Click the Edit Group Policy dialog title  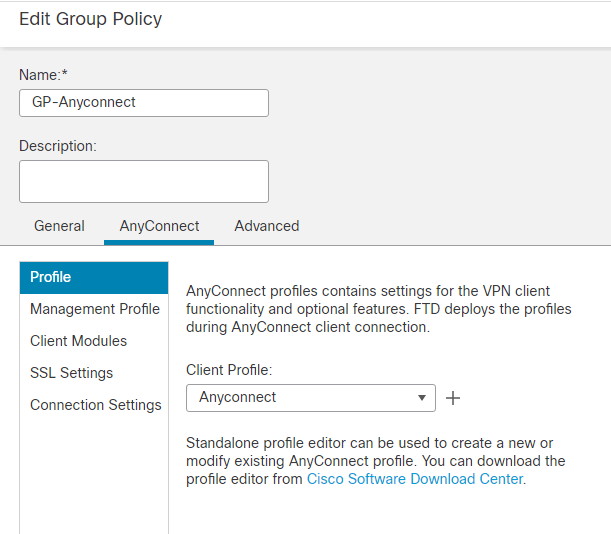[x=91, y=19]
